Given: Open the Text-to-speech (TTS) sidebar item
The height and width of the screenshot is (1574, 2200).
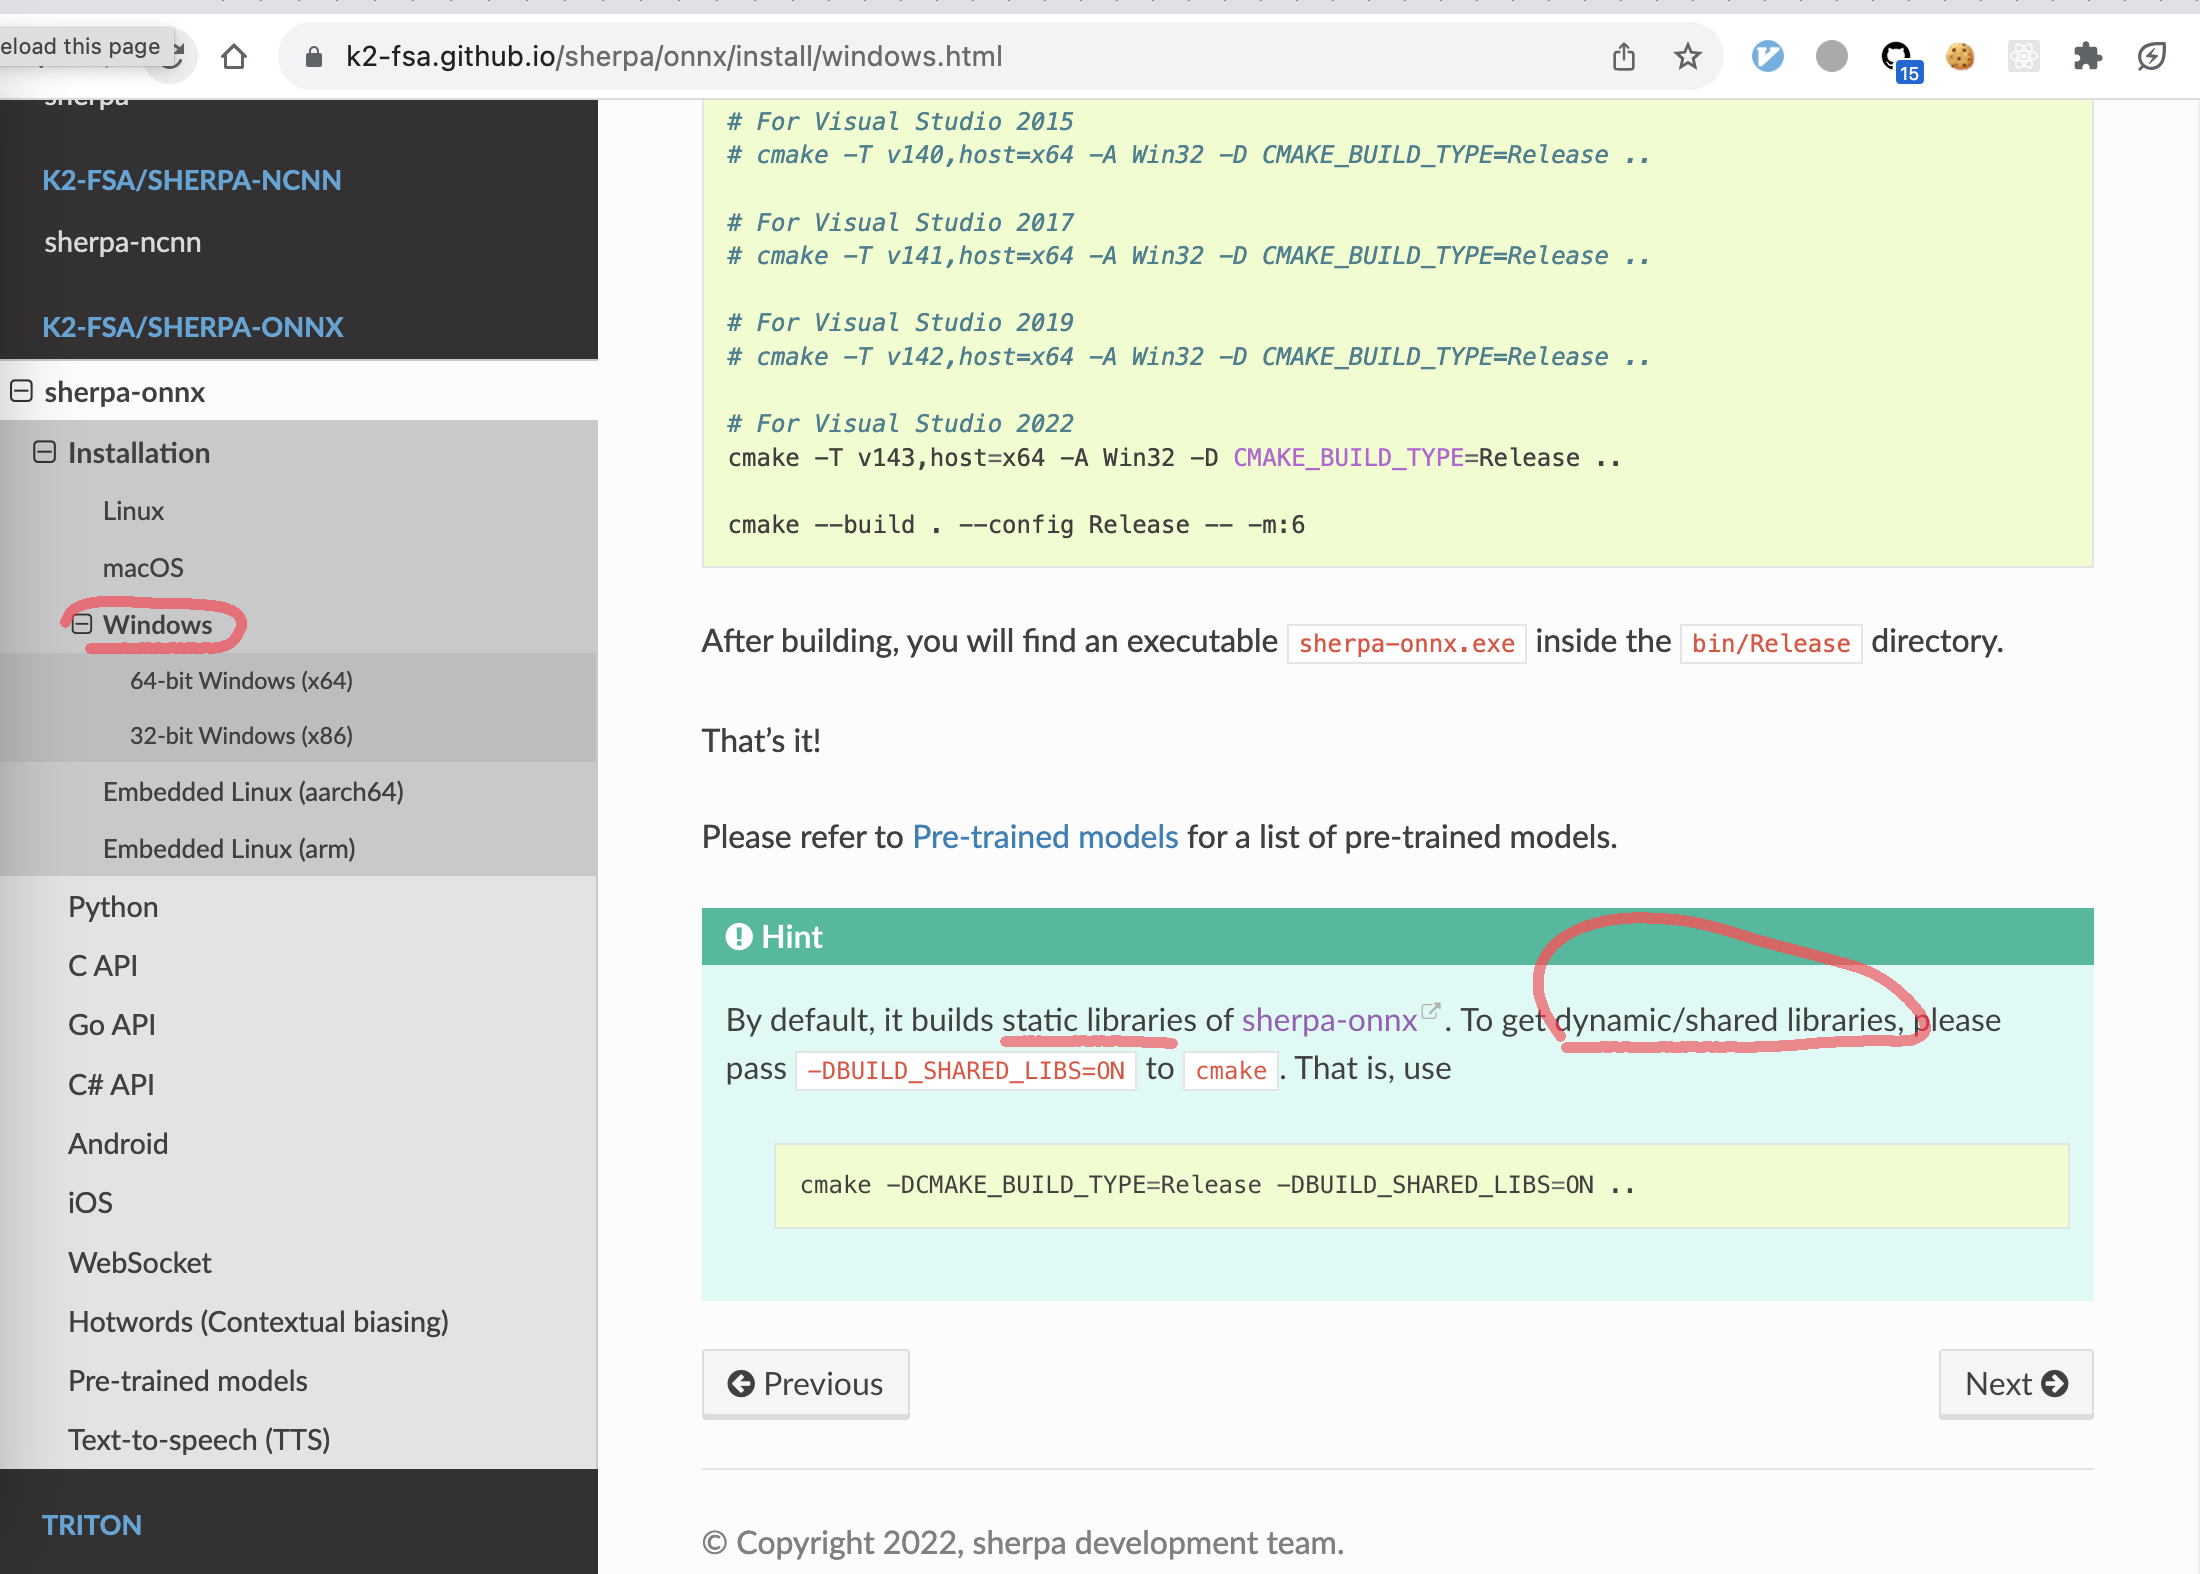Looking at the screenshot, I should 199,1439.
